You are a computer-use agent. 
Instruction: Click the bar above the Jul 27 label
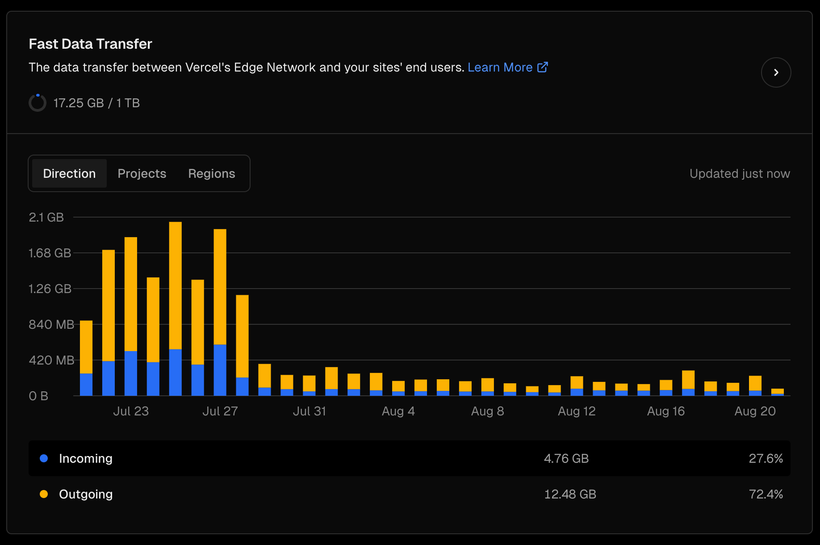(x=220, y=312)
